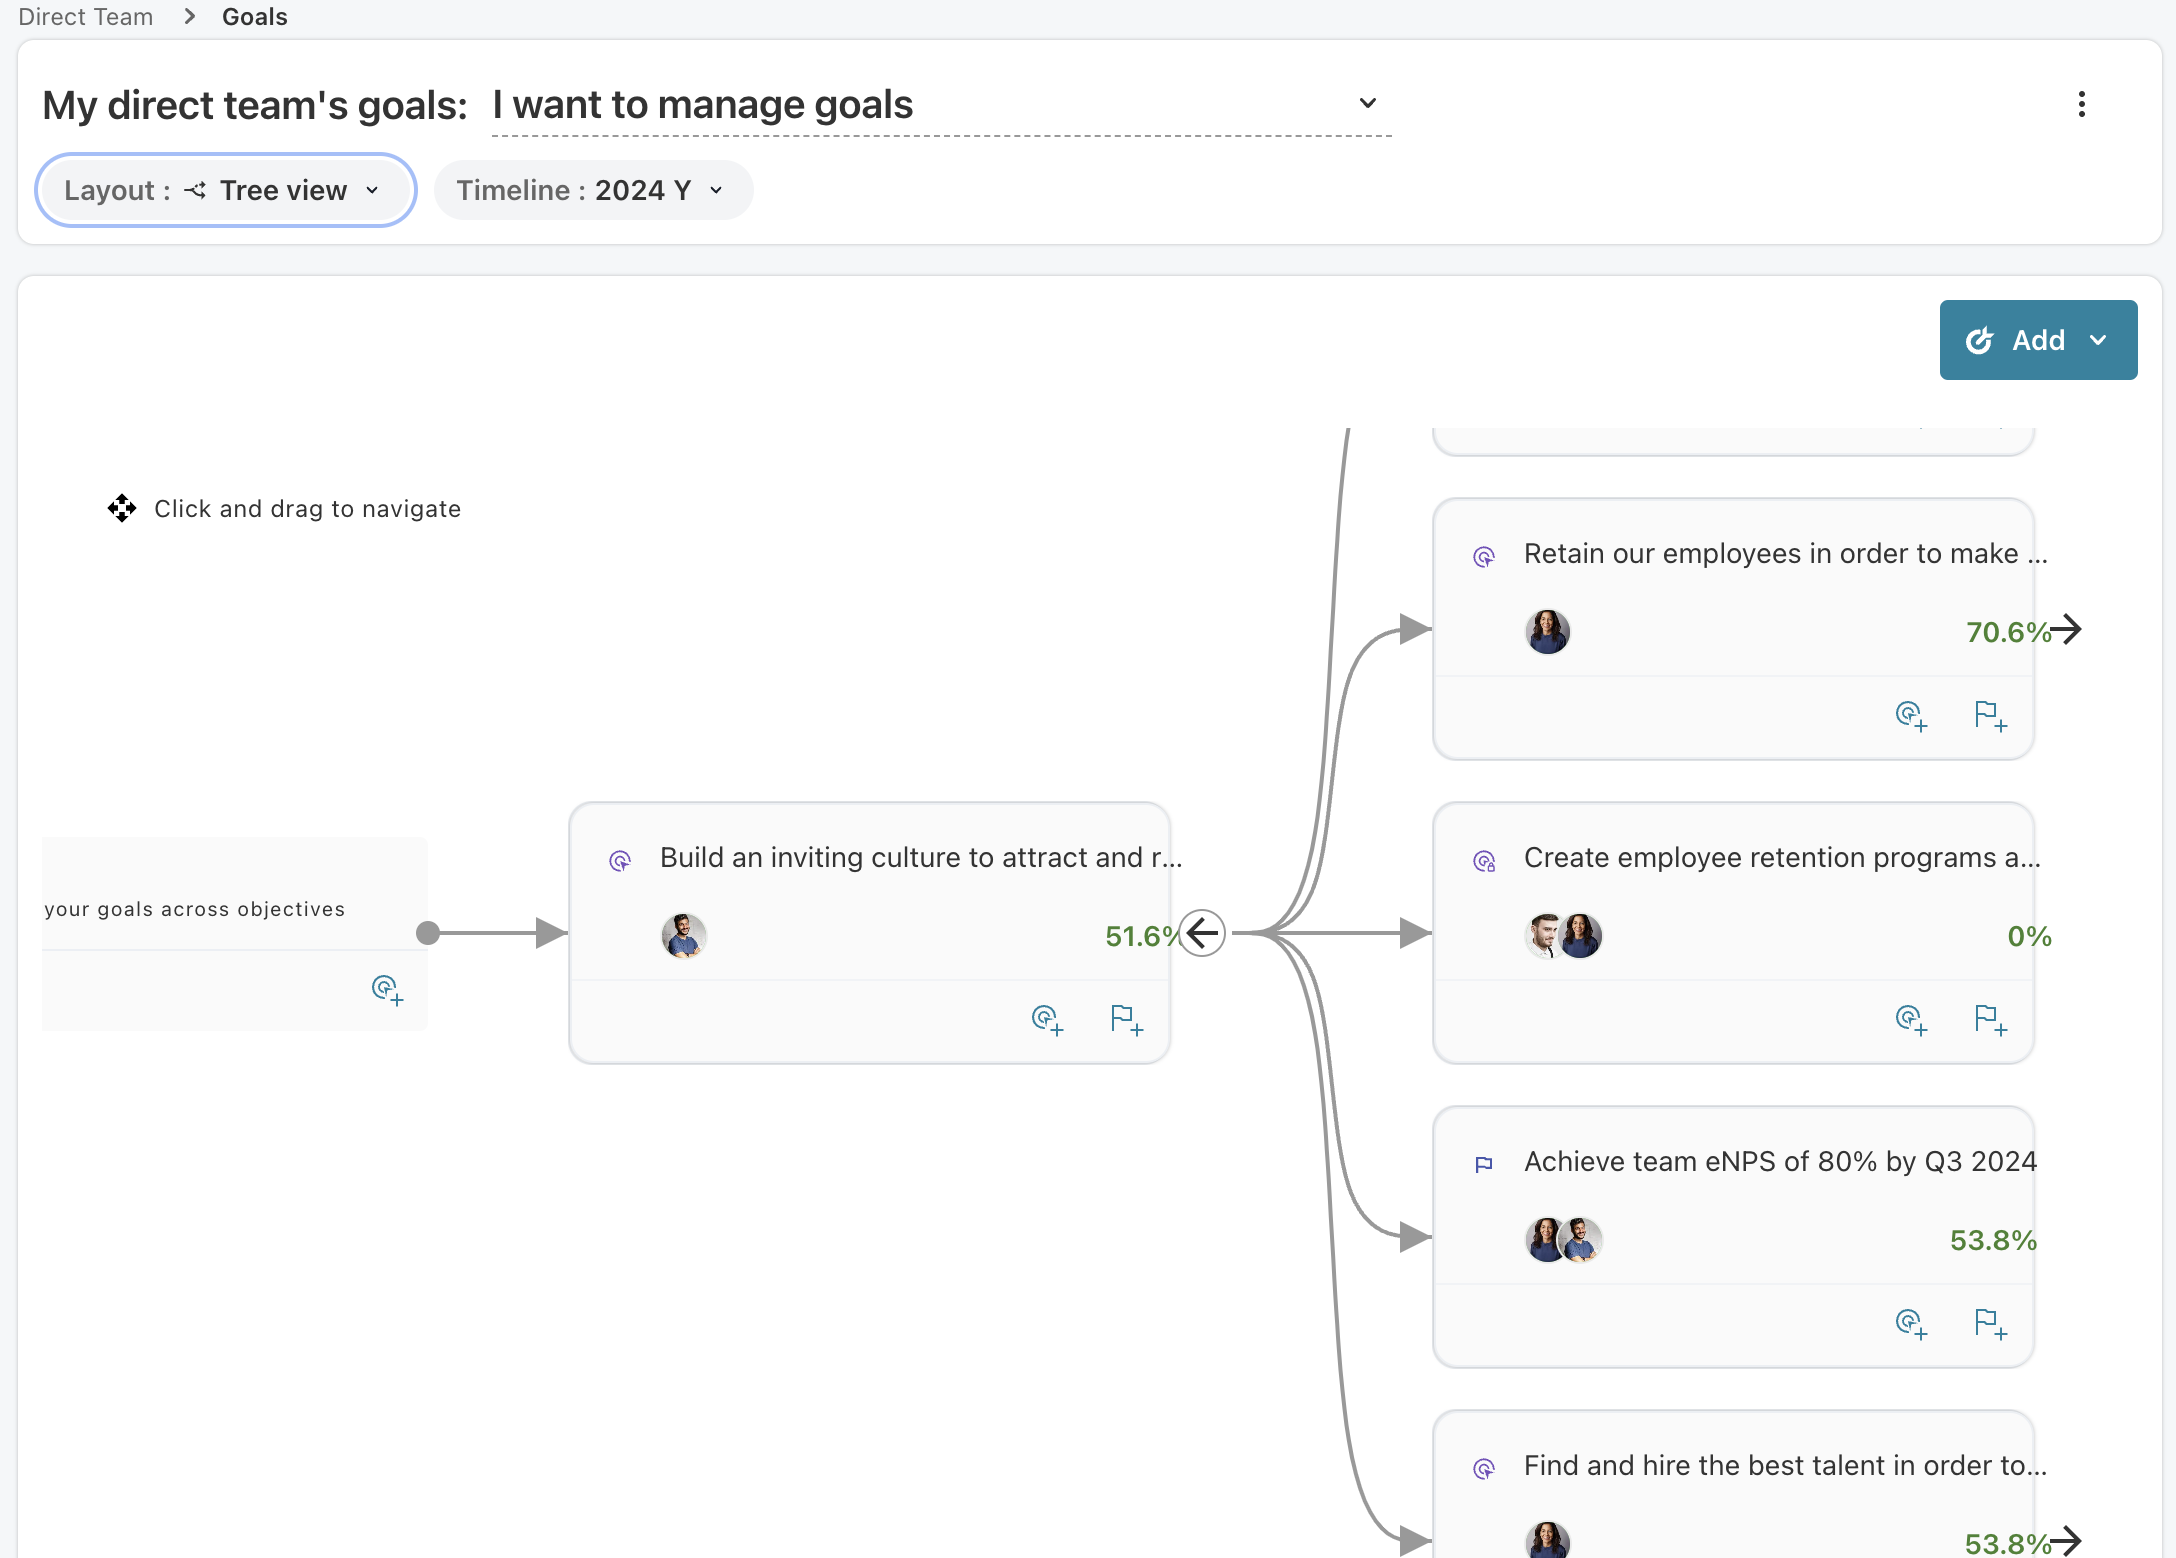The width and height of the screenshot is (2176, 1558).
Task: Add objective icon on the root goals card
Action: [x=387, y=989]
